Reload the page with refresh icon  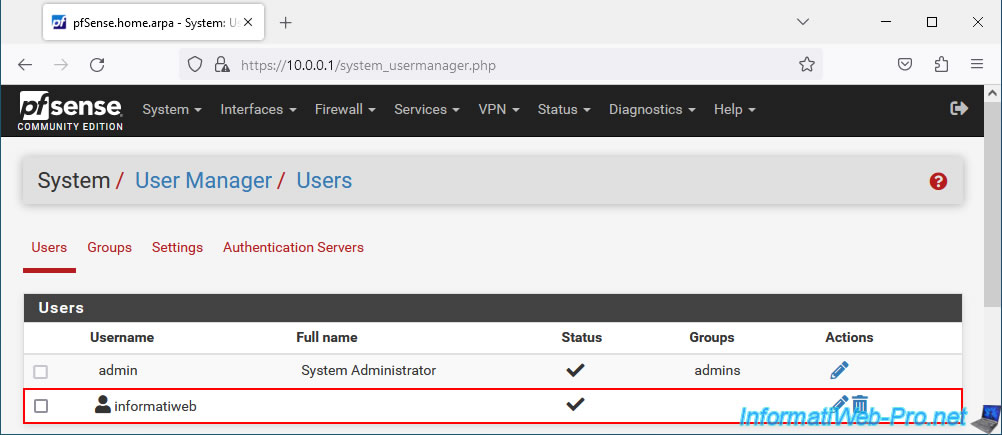coord(97,65)
